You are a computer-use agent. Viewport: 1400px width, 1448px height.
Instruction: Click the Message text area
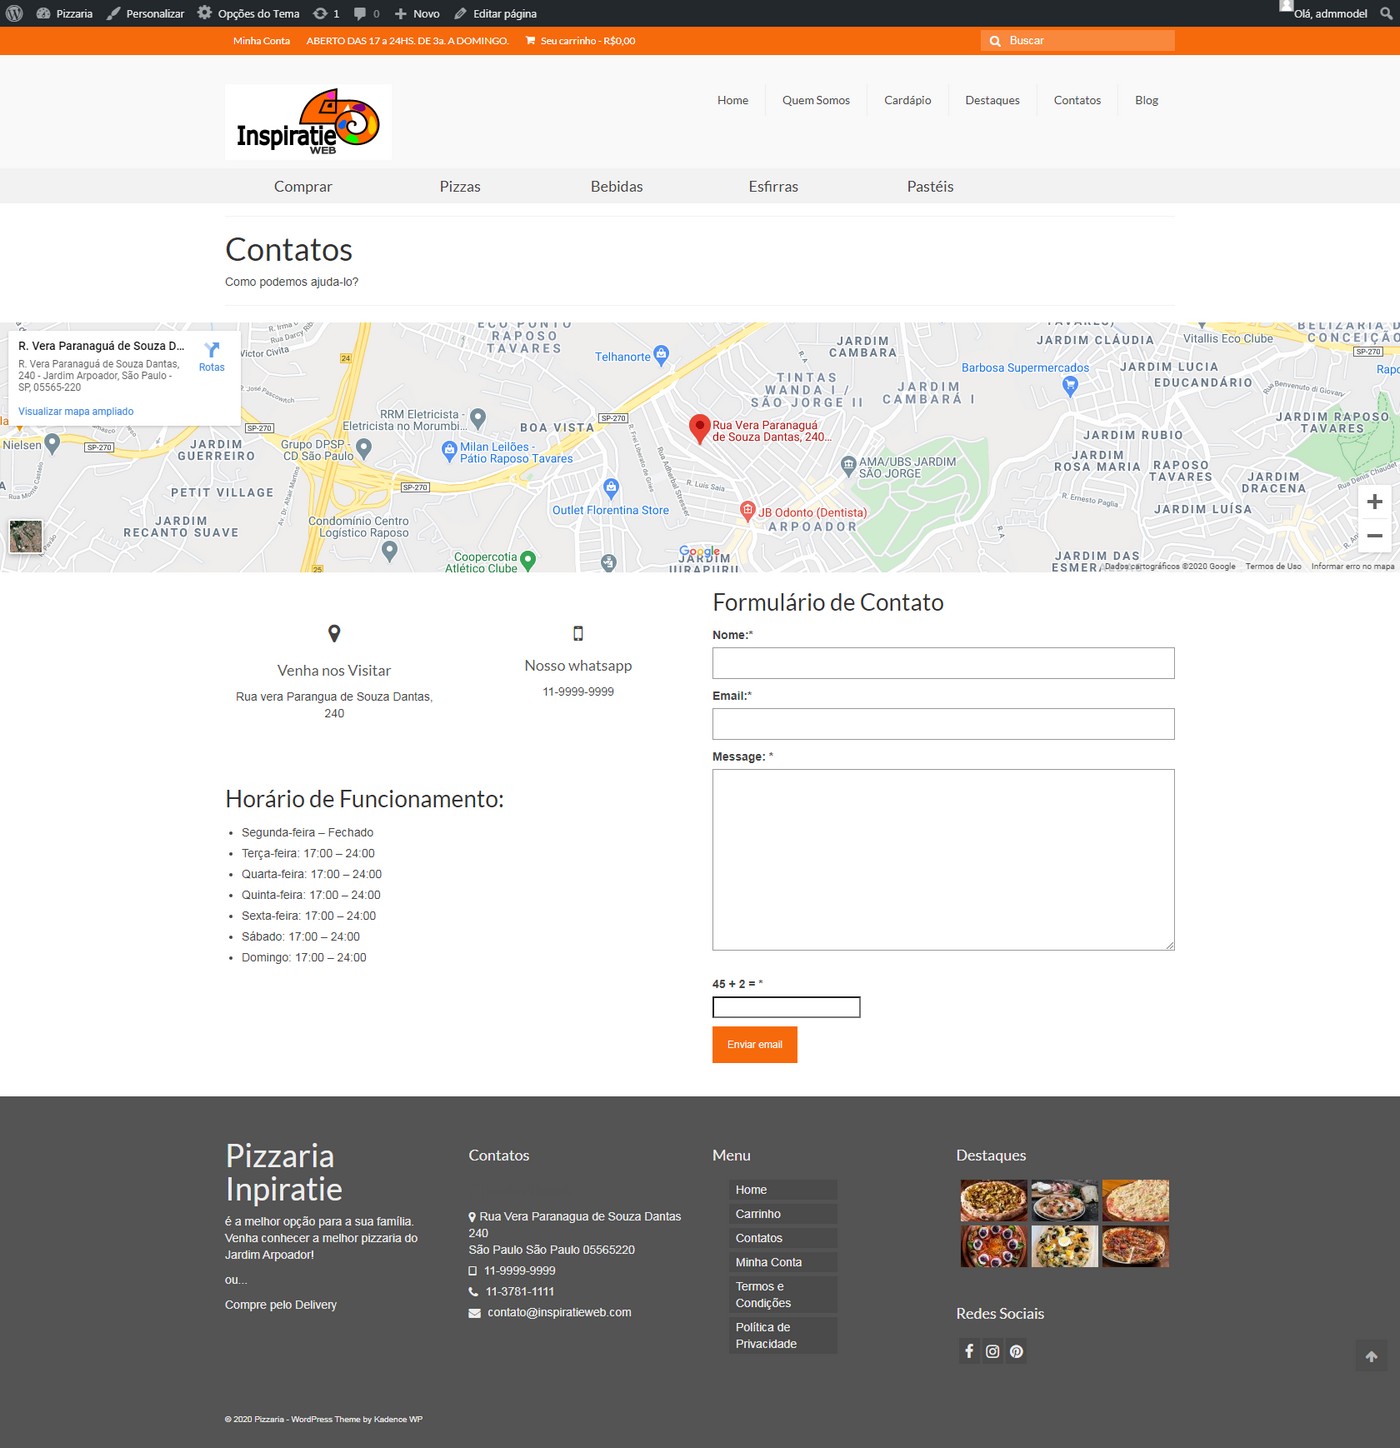coord(943,860)
